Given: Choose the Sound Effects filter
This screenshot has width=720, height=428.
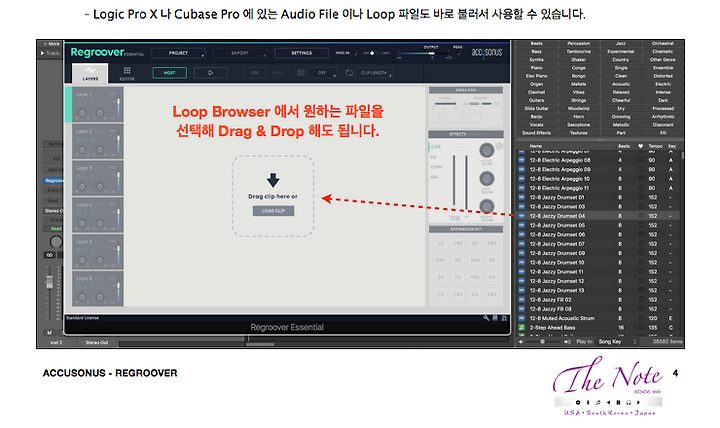Looking at the screenshot, I should coord(536,133).
